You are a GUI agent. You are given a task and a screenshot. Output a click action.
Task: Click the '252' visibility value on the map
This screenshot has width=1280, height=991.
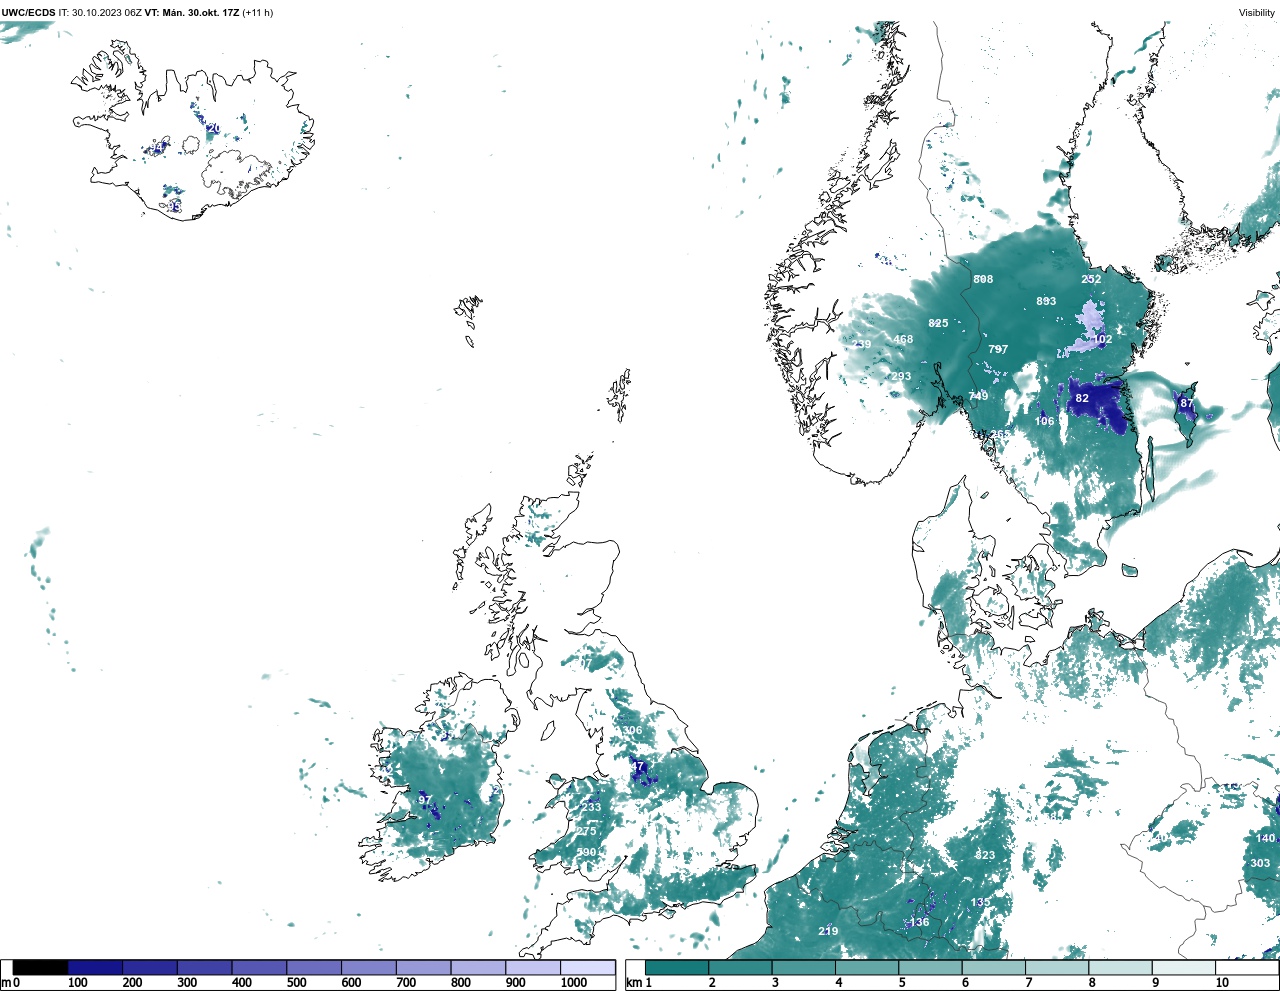click(1091, 279)
